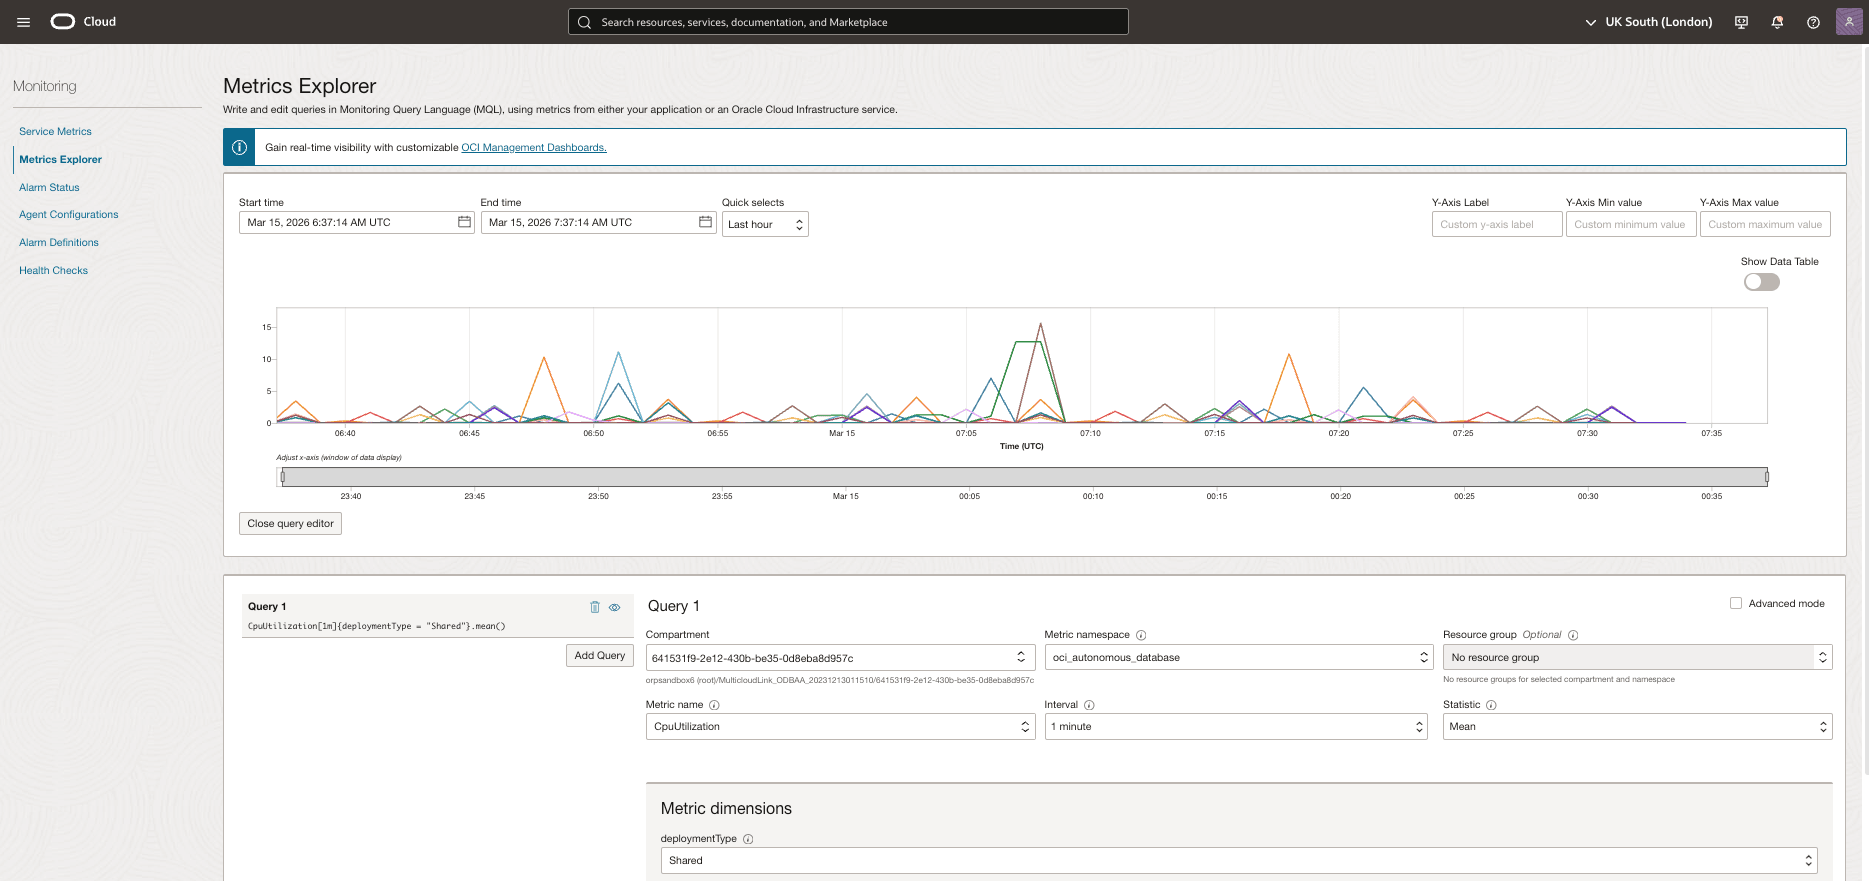This screenshot has height=881, width=1869.
Task: Click the top search resources field
Action: [x=848, y=22]
